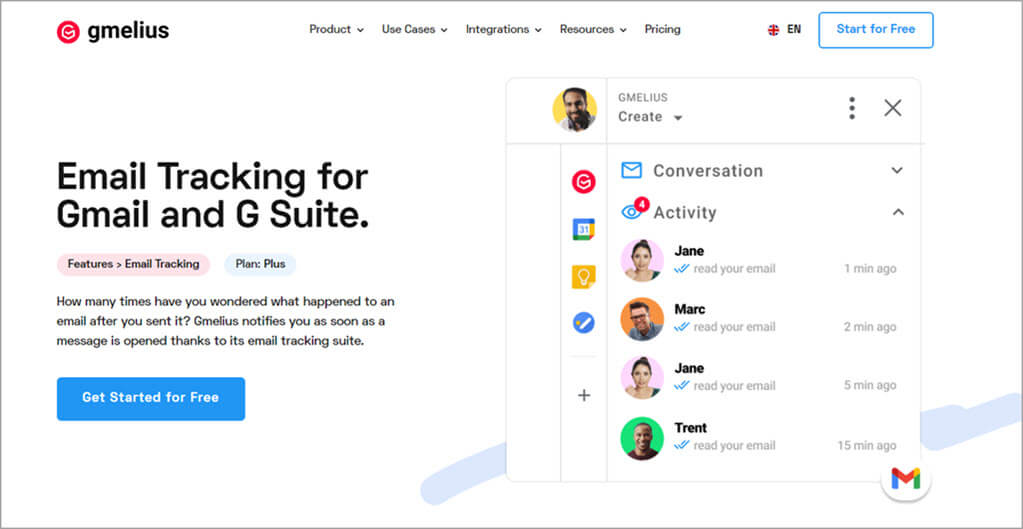Viewport: 1023px width, 529px height.
Task: Open the Create dropdown arrow
Action: coord(678,118)
